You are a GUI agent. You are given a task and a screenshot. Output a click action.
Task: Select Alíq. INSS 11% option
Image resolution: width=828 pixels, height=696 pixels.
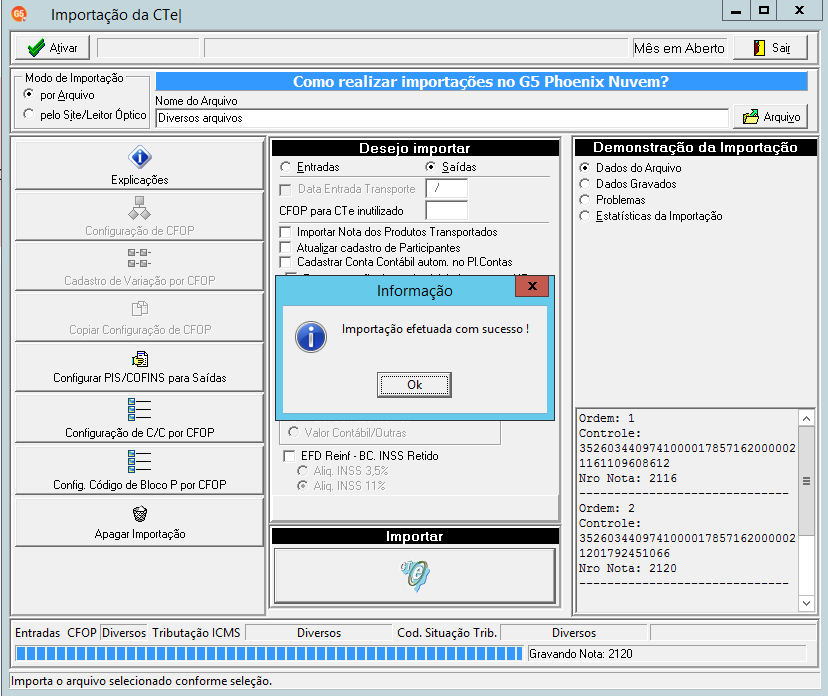pos(302,485)
